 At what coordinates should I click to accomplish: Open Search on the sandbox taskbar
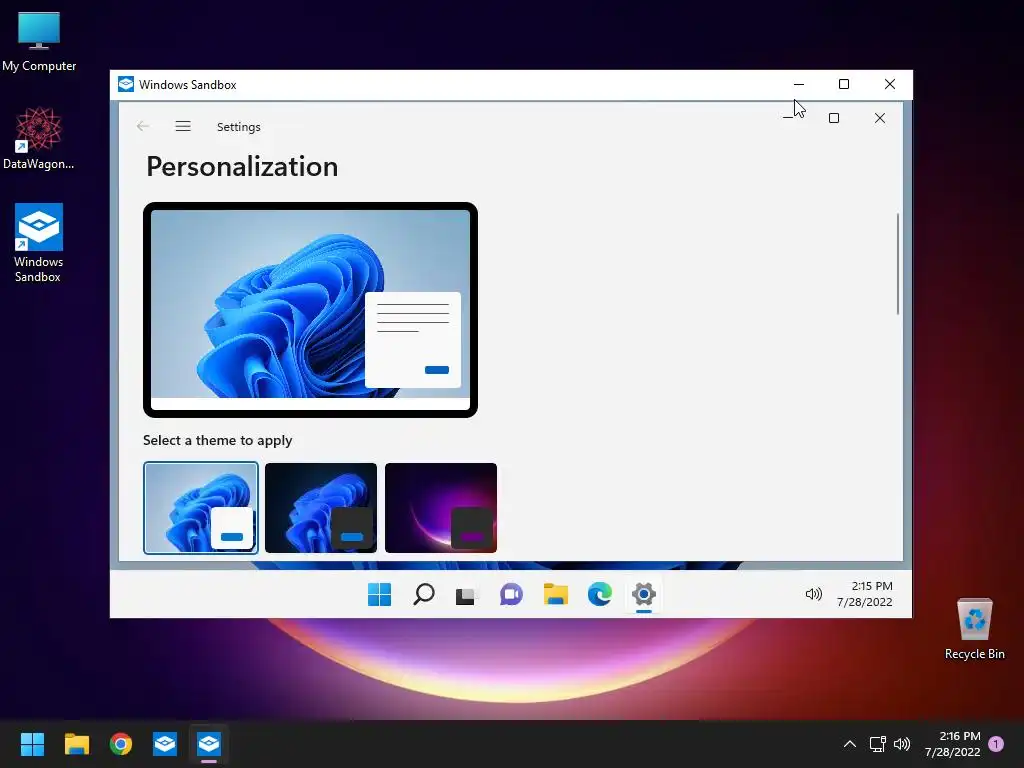pyautogui.click(x=424, y=594)
